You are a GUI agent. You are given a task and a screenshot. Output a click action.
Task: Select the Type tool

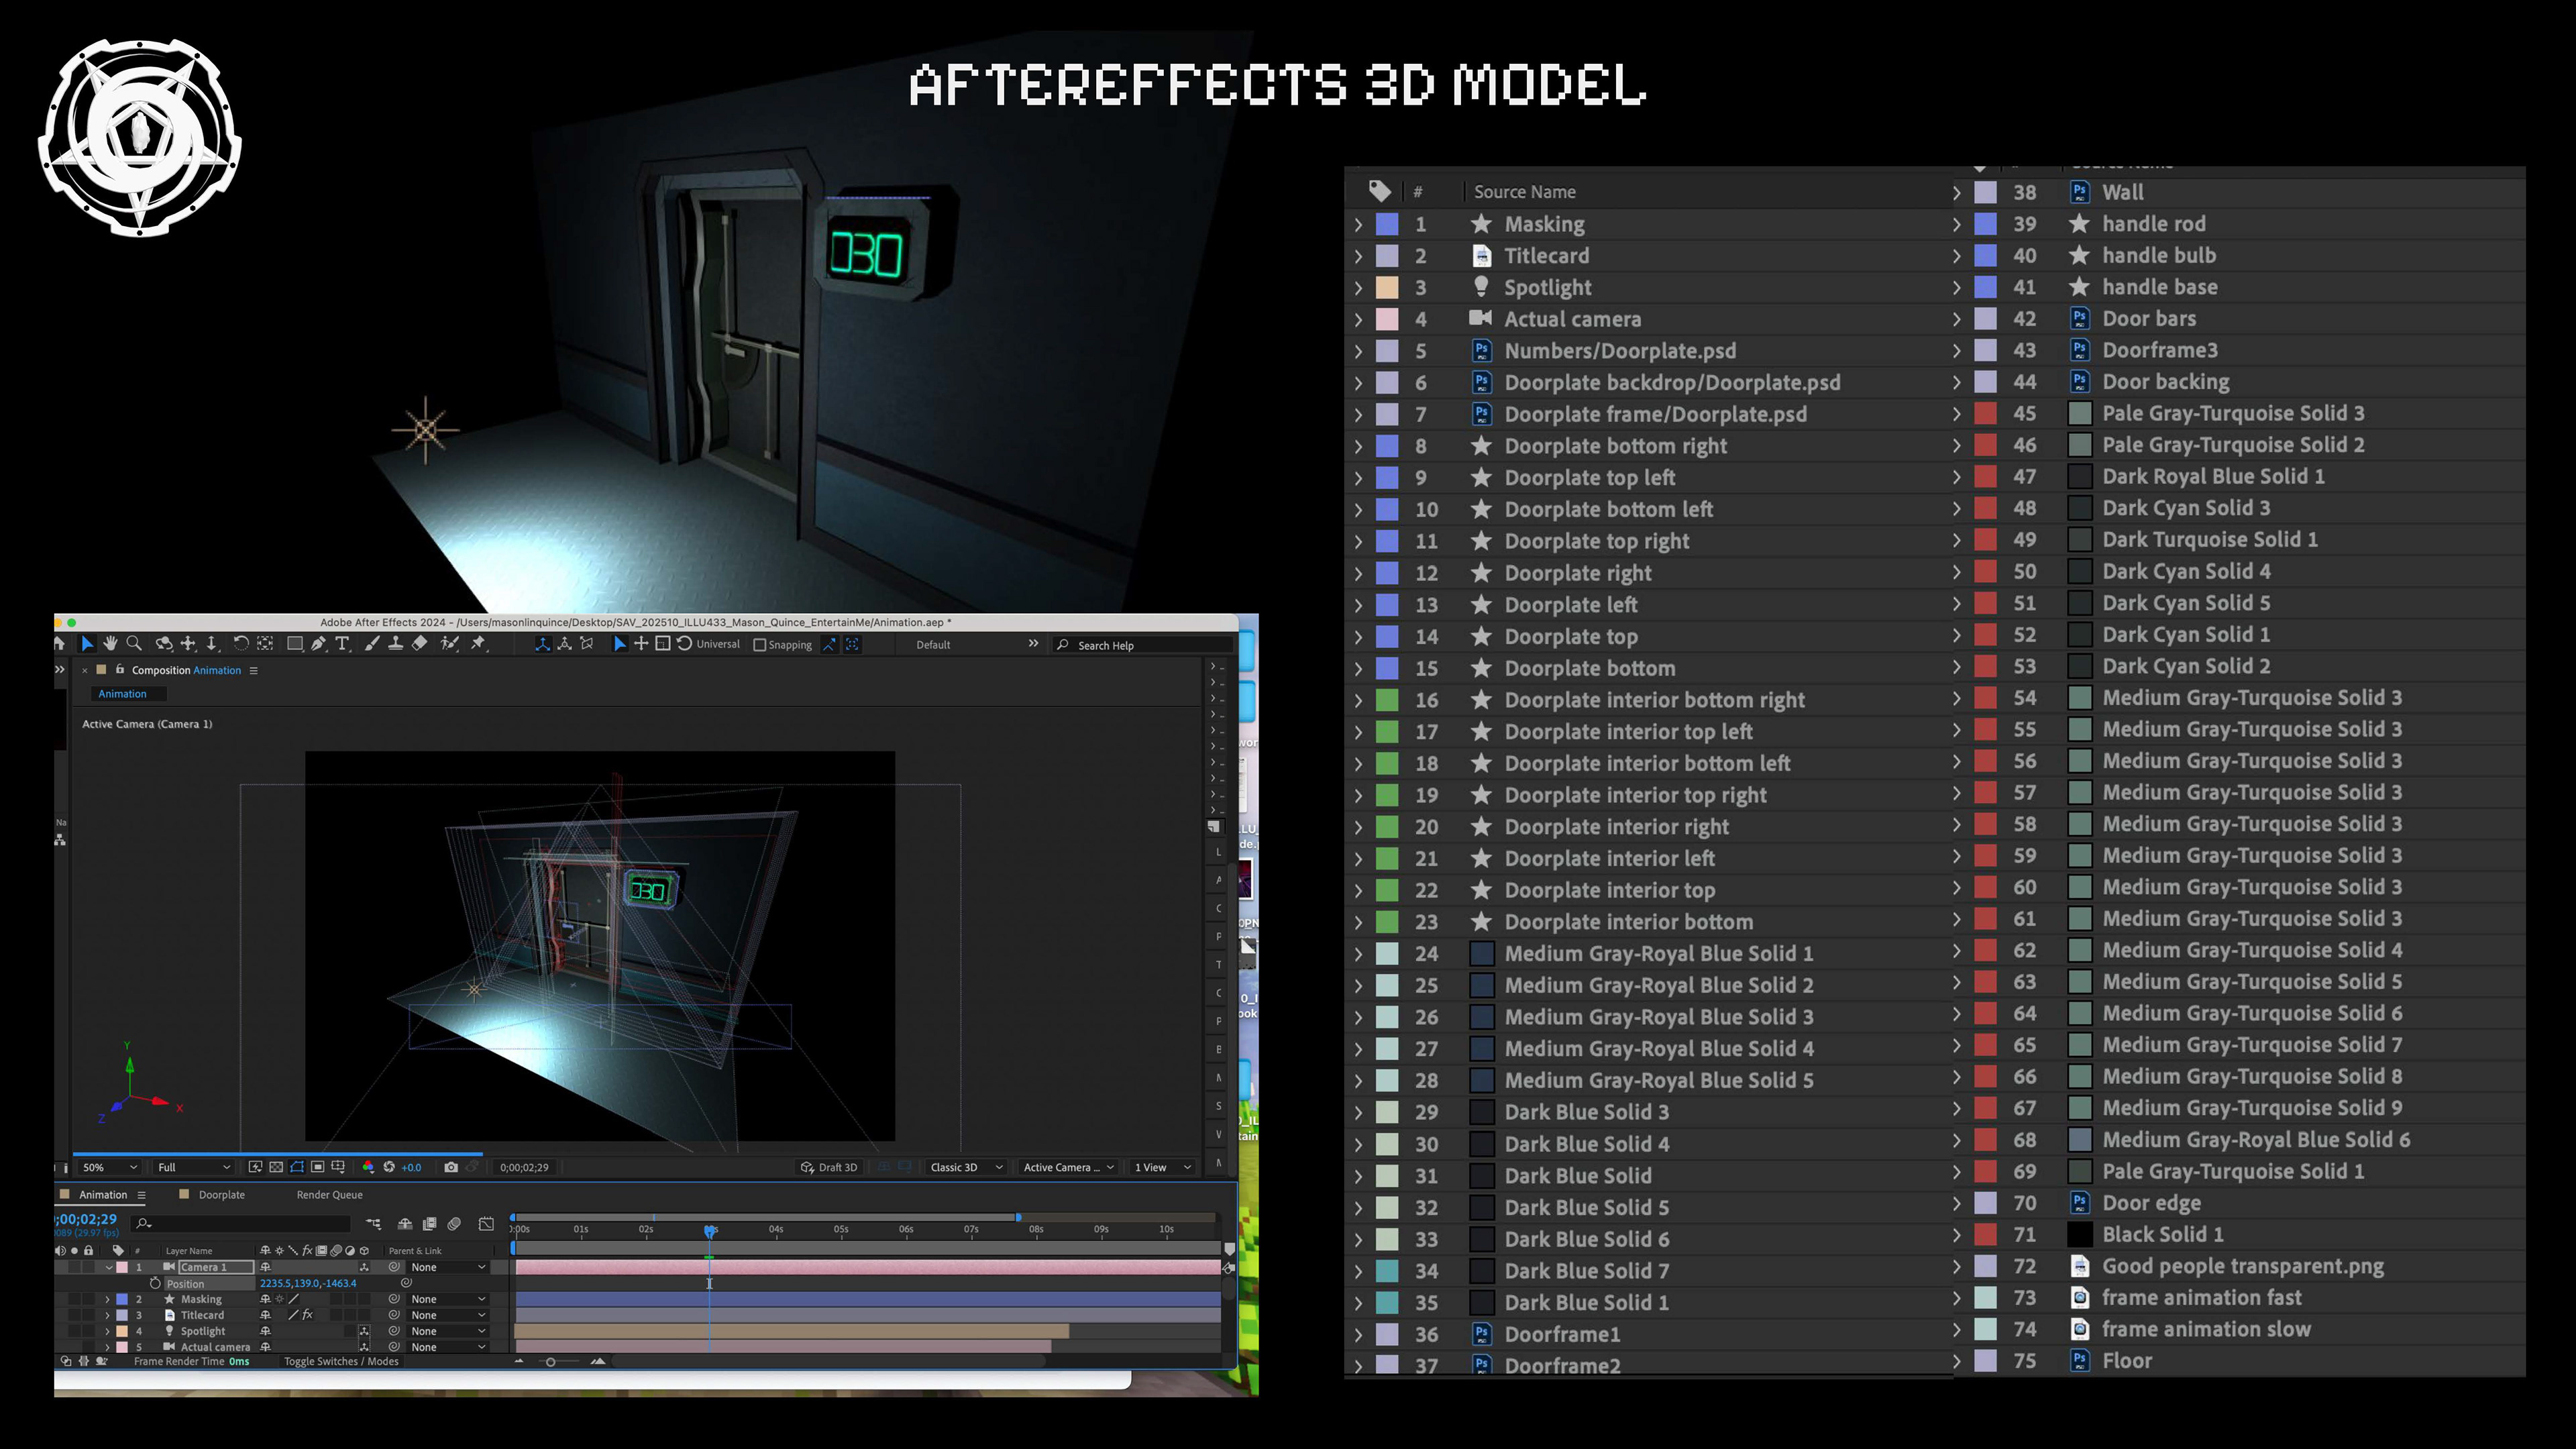pos(342,644)
